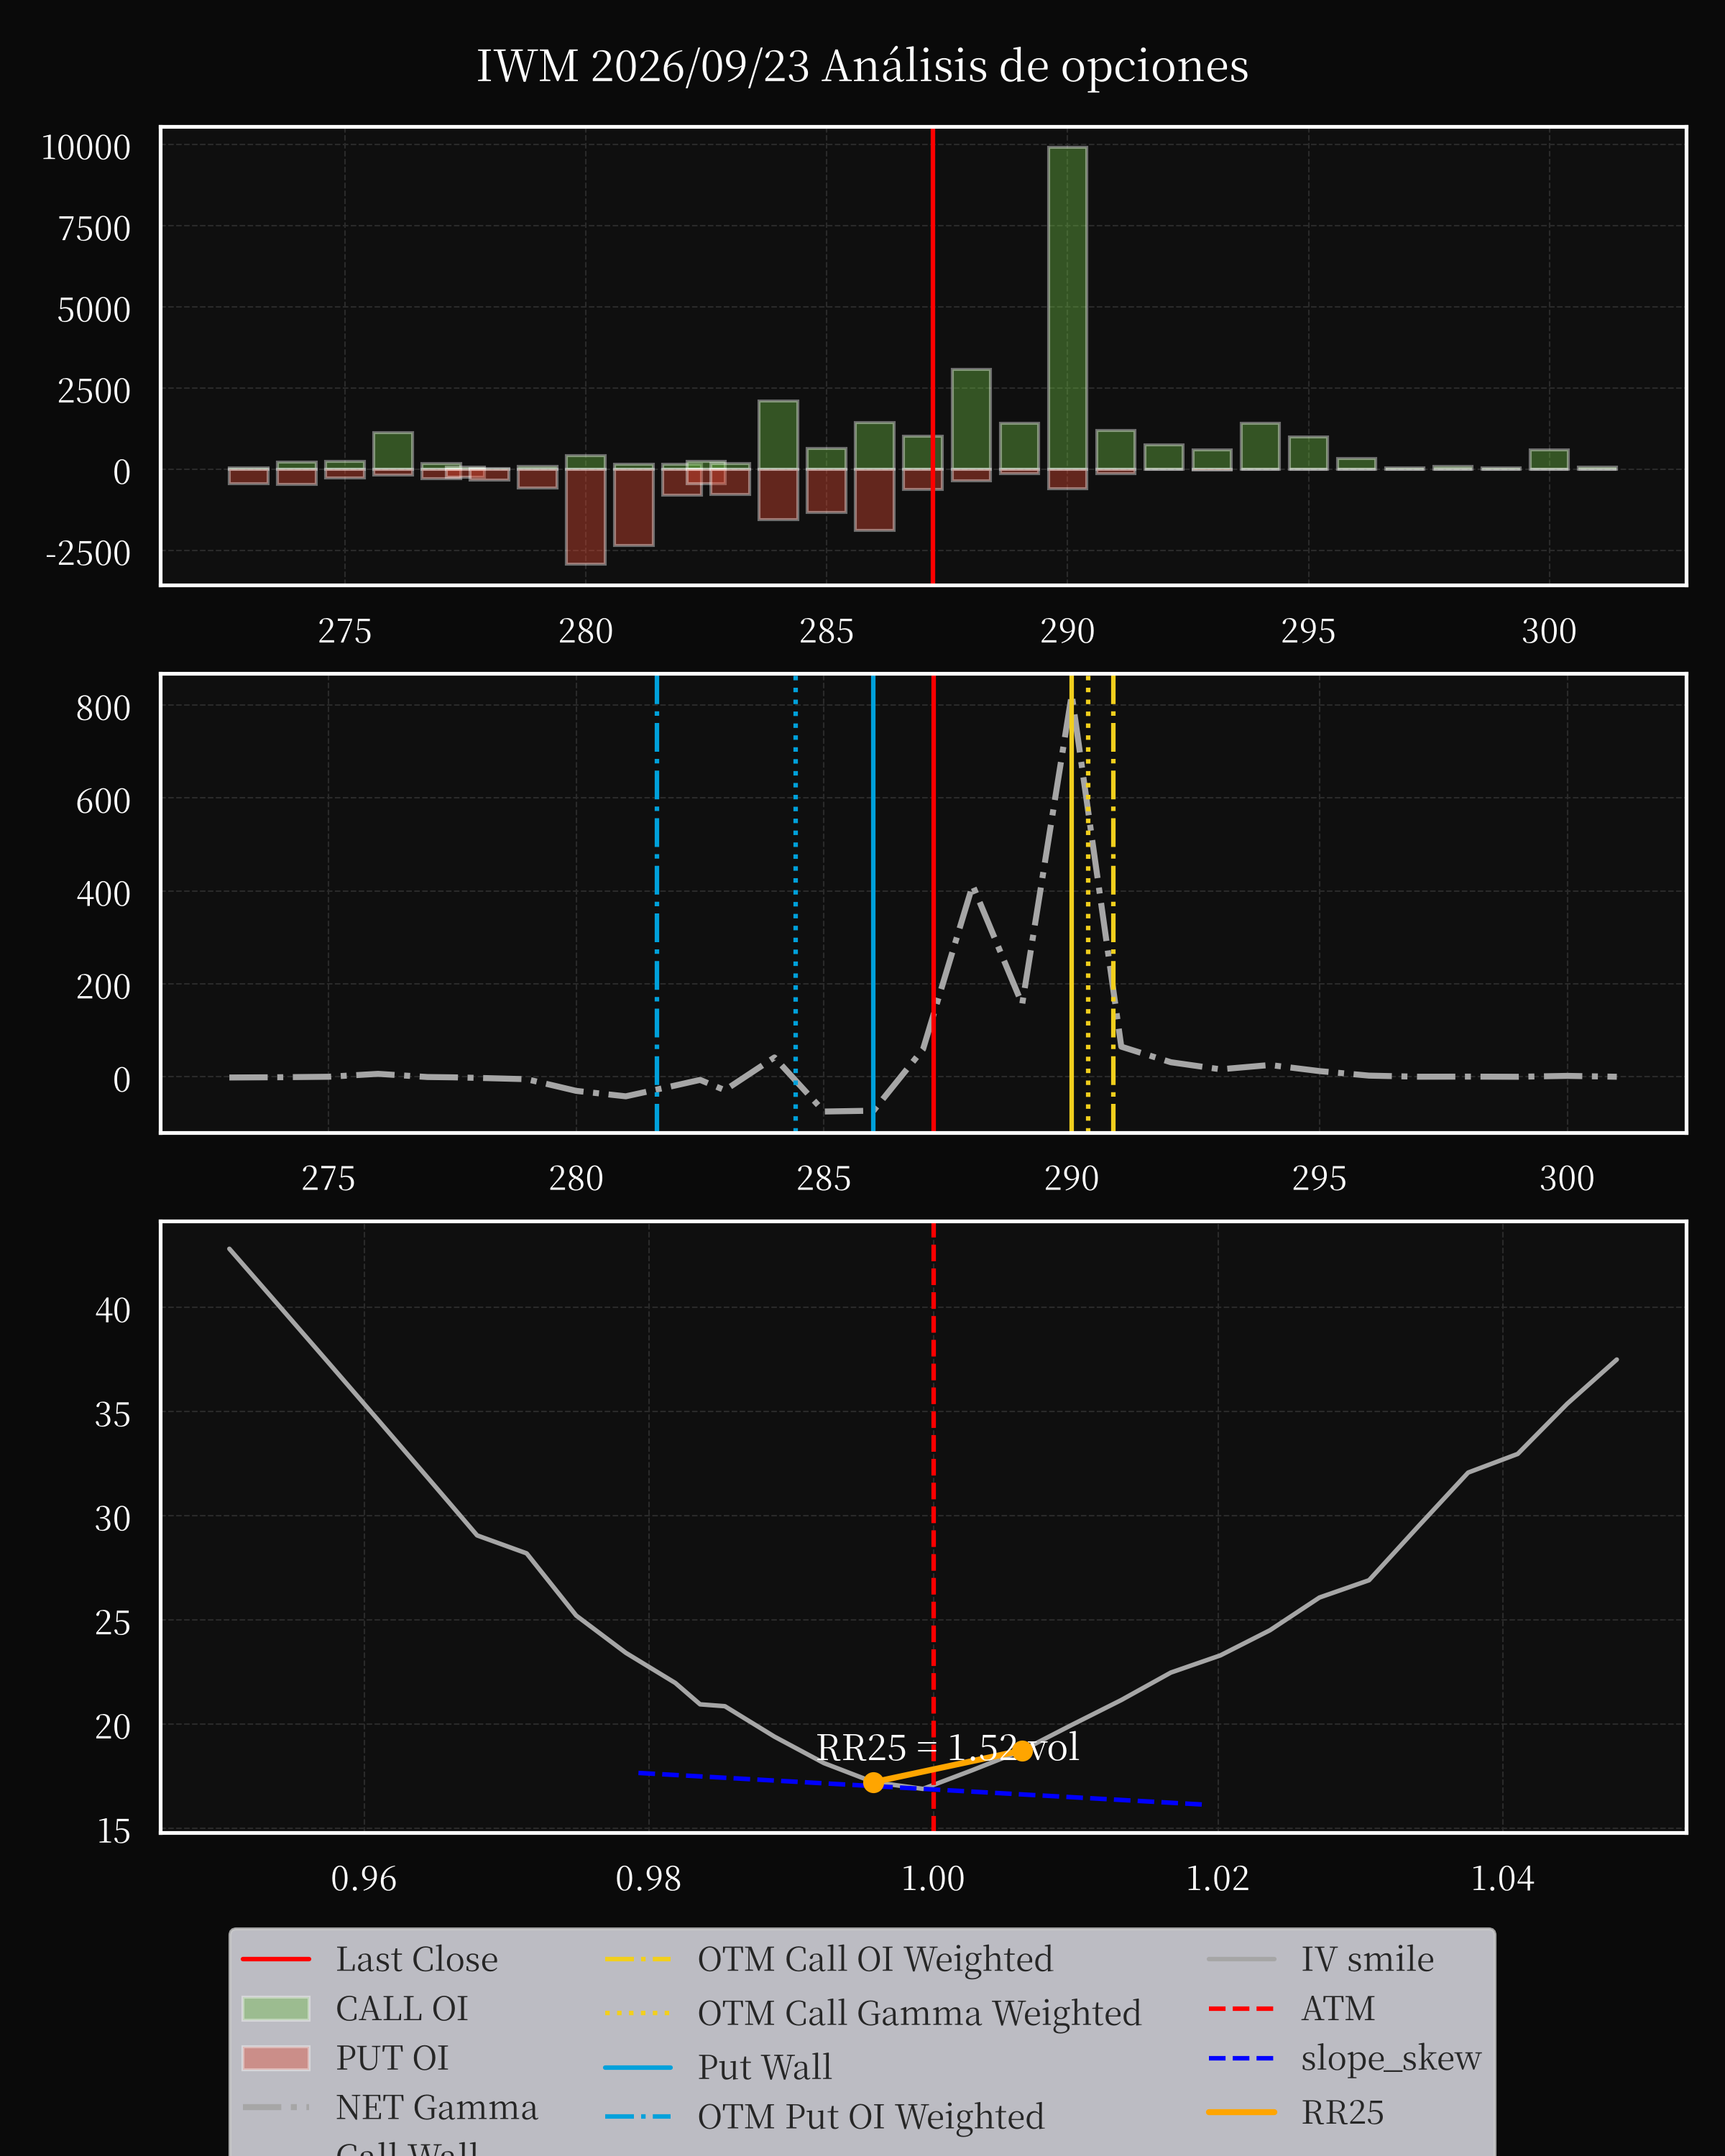Click the '1.00' moneyness axis label
Image resolution: width=1725 pixels, height=2156 pixels.
pyautogui.click(x=933, y=1878)
